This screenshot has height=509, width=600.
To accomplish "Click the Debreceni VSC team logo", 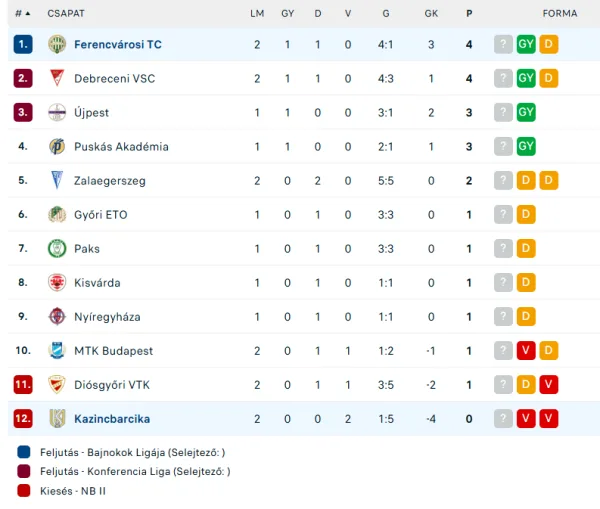I will pyautogui.click(x=57, y=78).
